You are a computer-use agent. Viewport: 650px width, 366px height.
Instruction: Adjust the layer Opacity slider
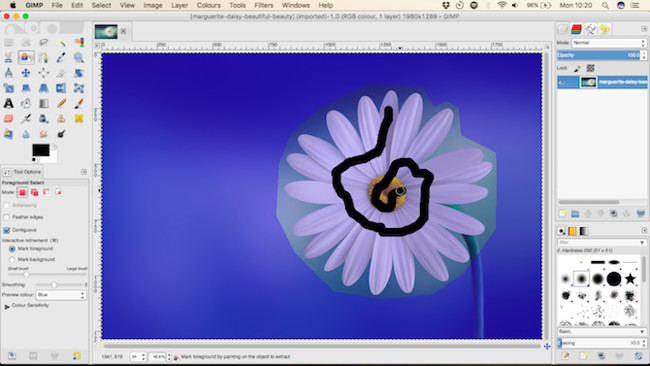point(599,55)
